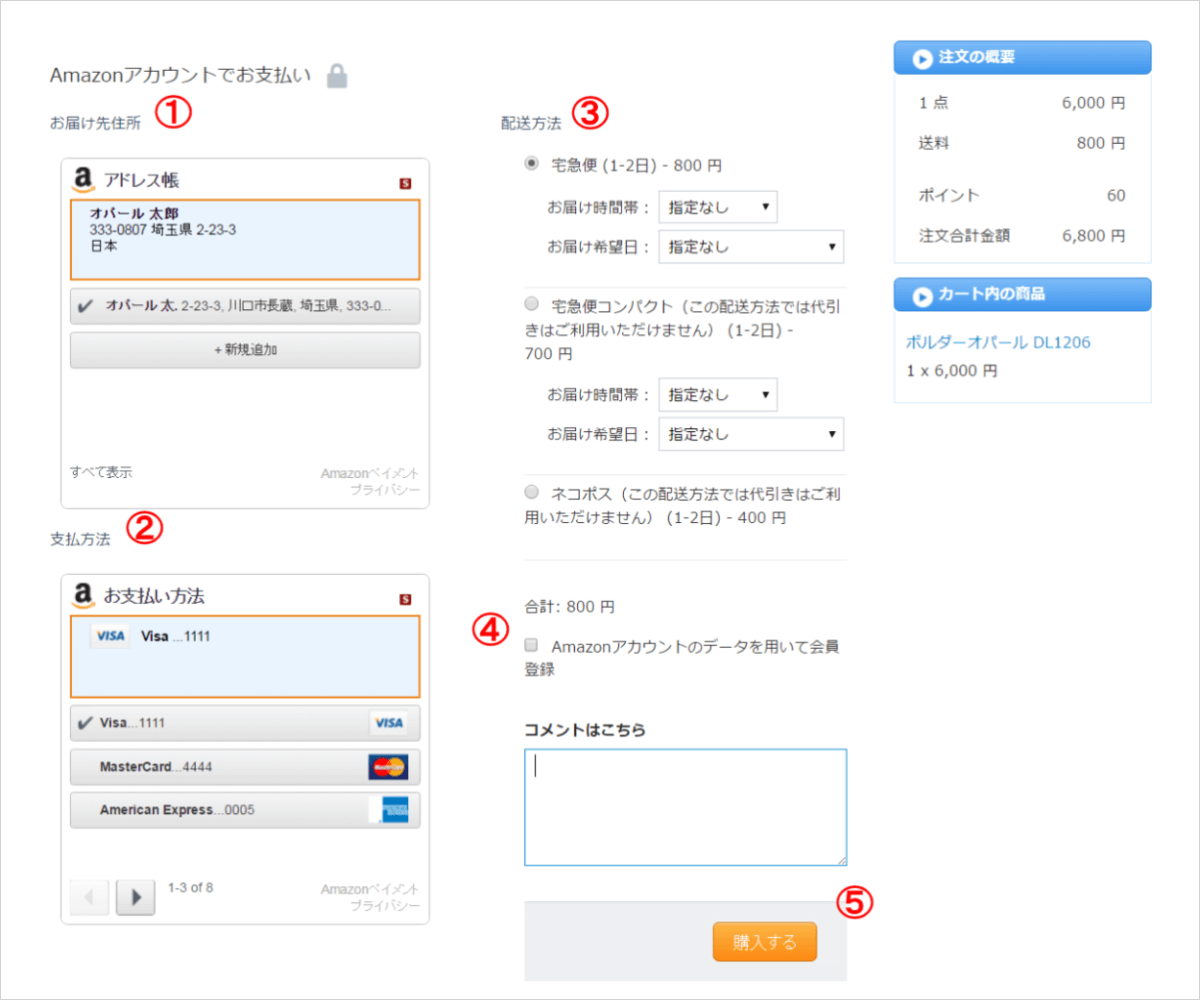
Task: Click the コメントはこちら label
Action: (x=584, y=729)
